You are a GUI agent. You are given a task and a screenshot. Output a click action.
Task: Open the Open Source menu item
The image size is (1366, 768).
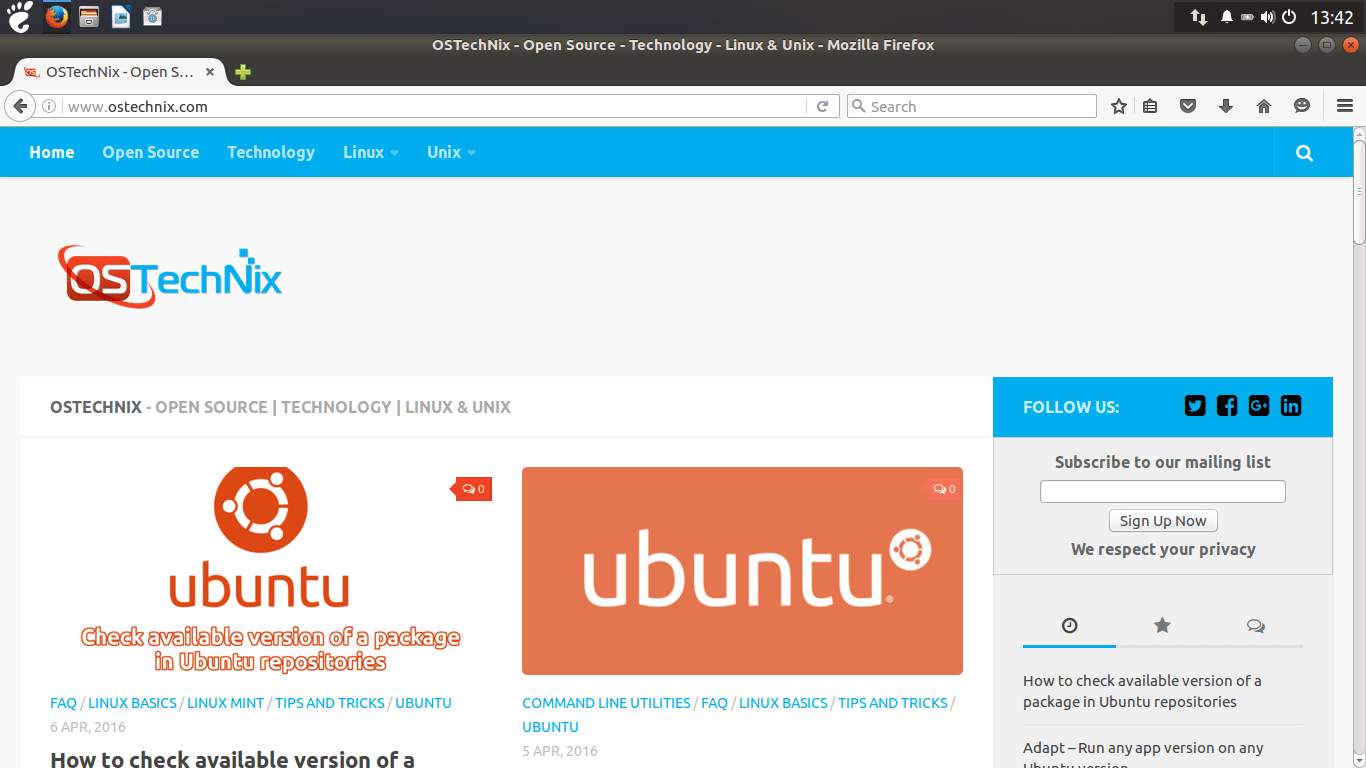click(x=150, y=152)
